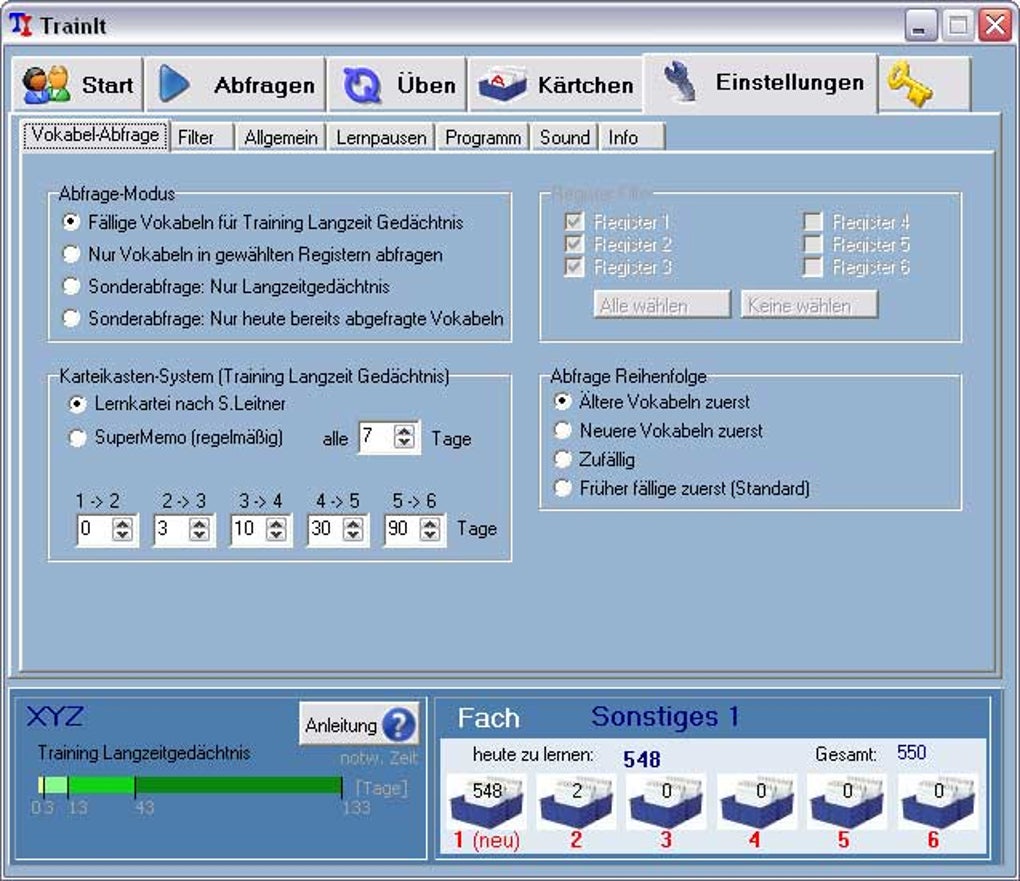Viewport: 1020px width, 881px height.
Task: Adjust the 5 -> 6 interval spinner arrows
Action: [x=429, y=529]
